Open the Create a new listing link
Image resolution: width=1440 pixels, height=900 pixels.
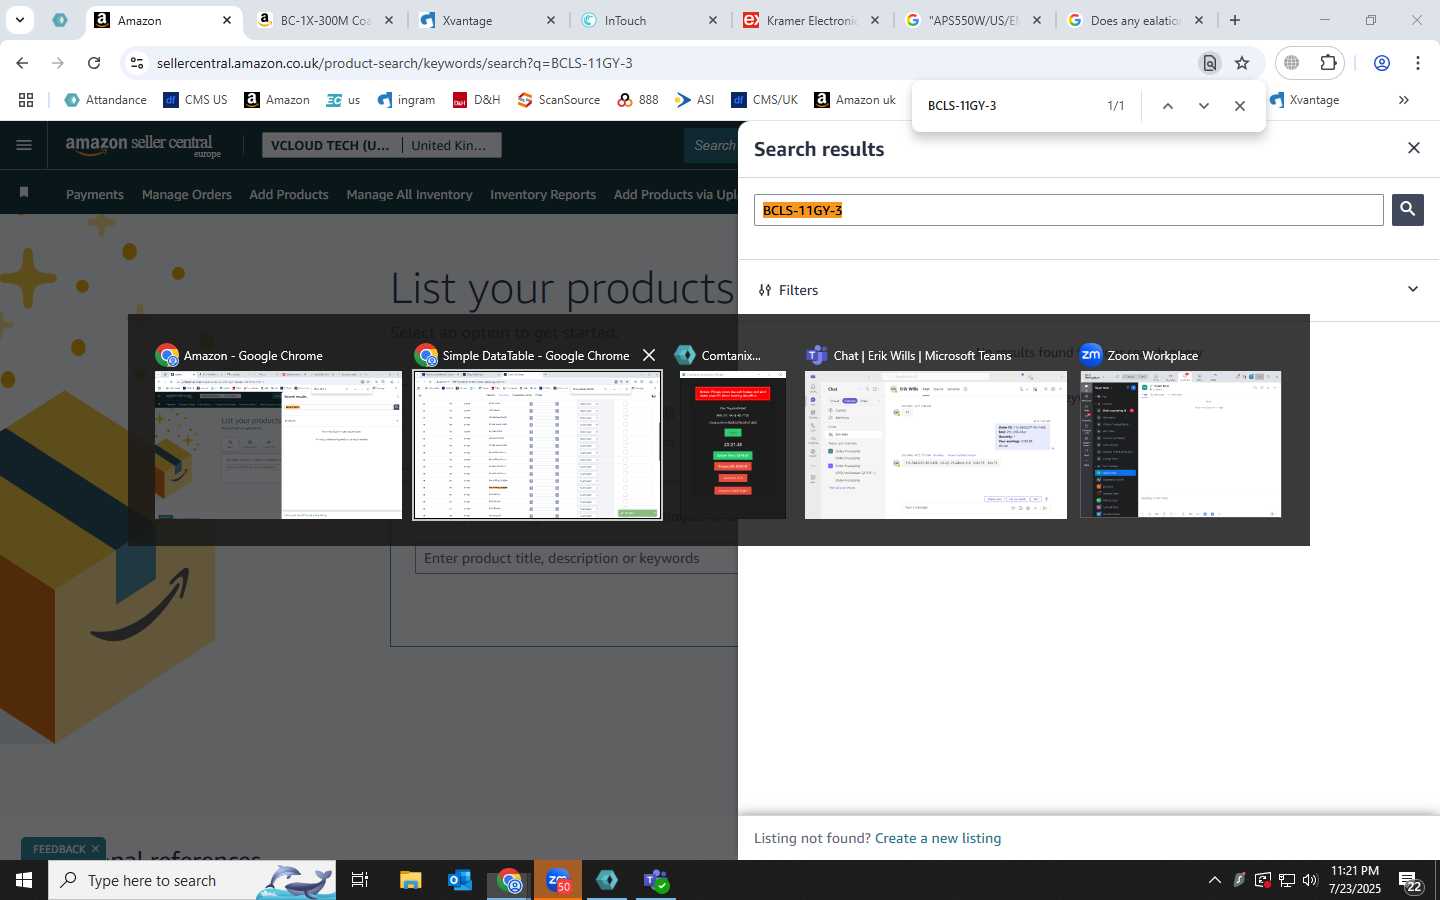937,838
